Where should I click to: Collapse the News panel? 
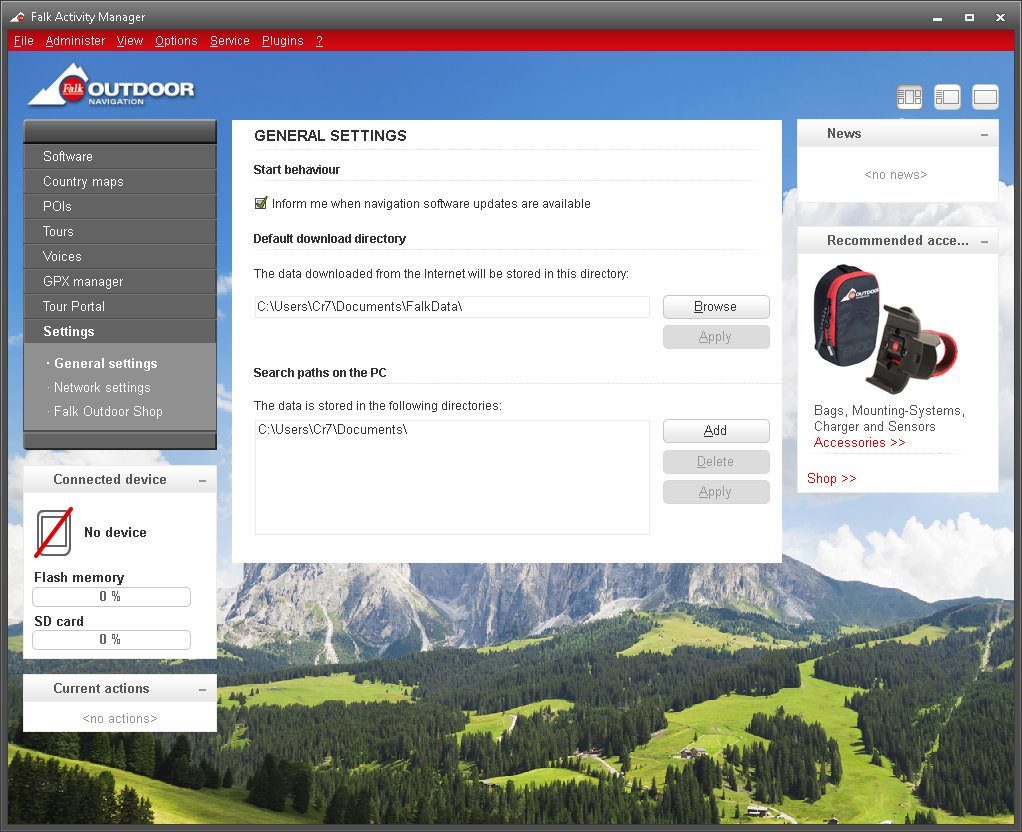coord(985,133)
